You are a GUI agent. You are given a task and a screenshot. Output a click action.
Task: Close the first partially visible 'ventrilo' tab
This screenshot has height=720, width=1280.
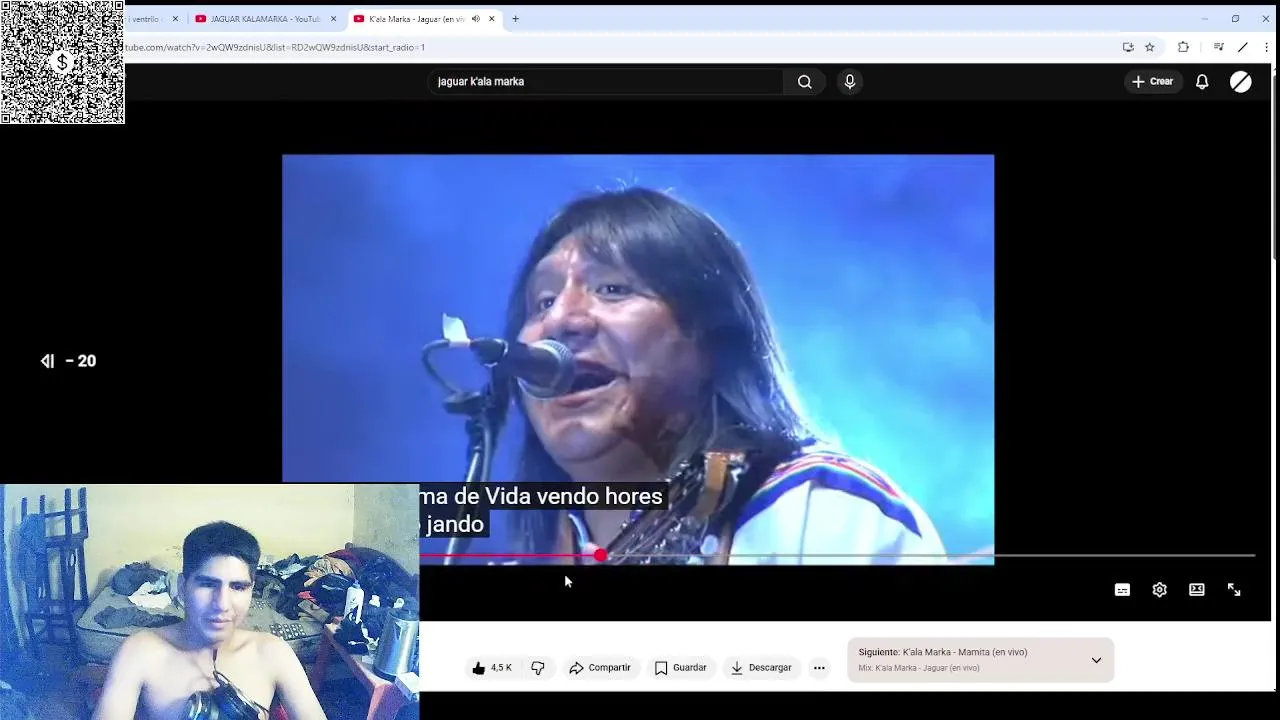175,19
